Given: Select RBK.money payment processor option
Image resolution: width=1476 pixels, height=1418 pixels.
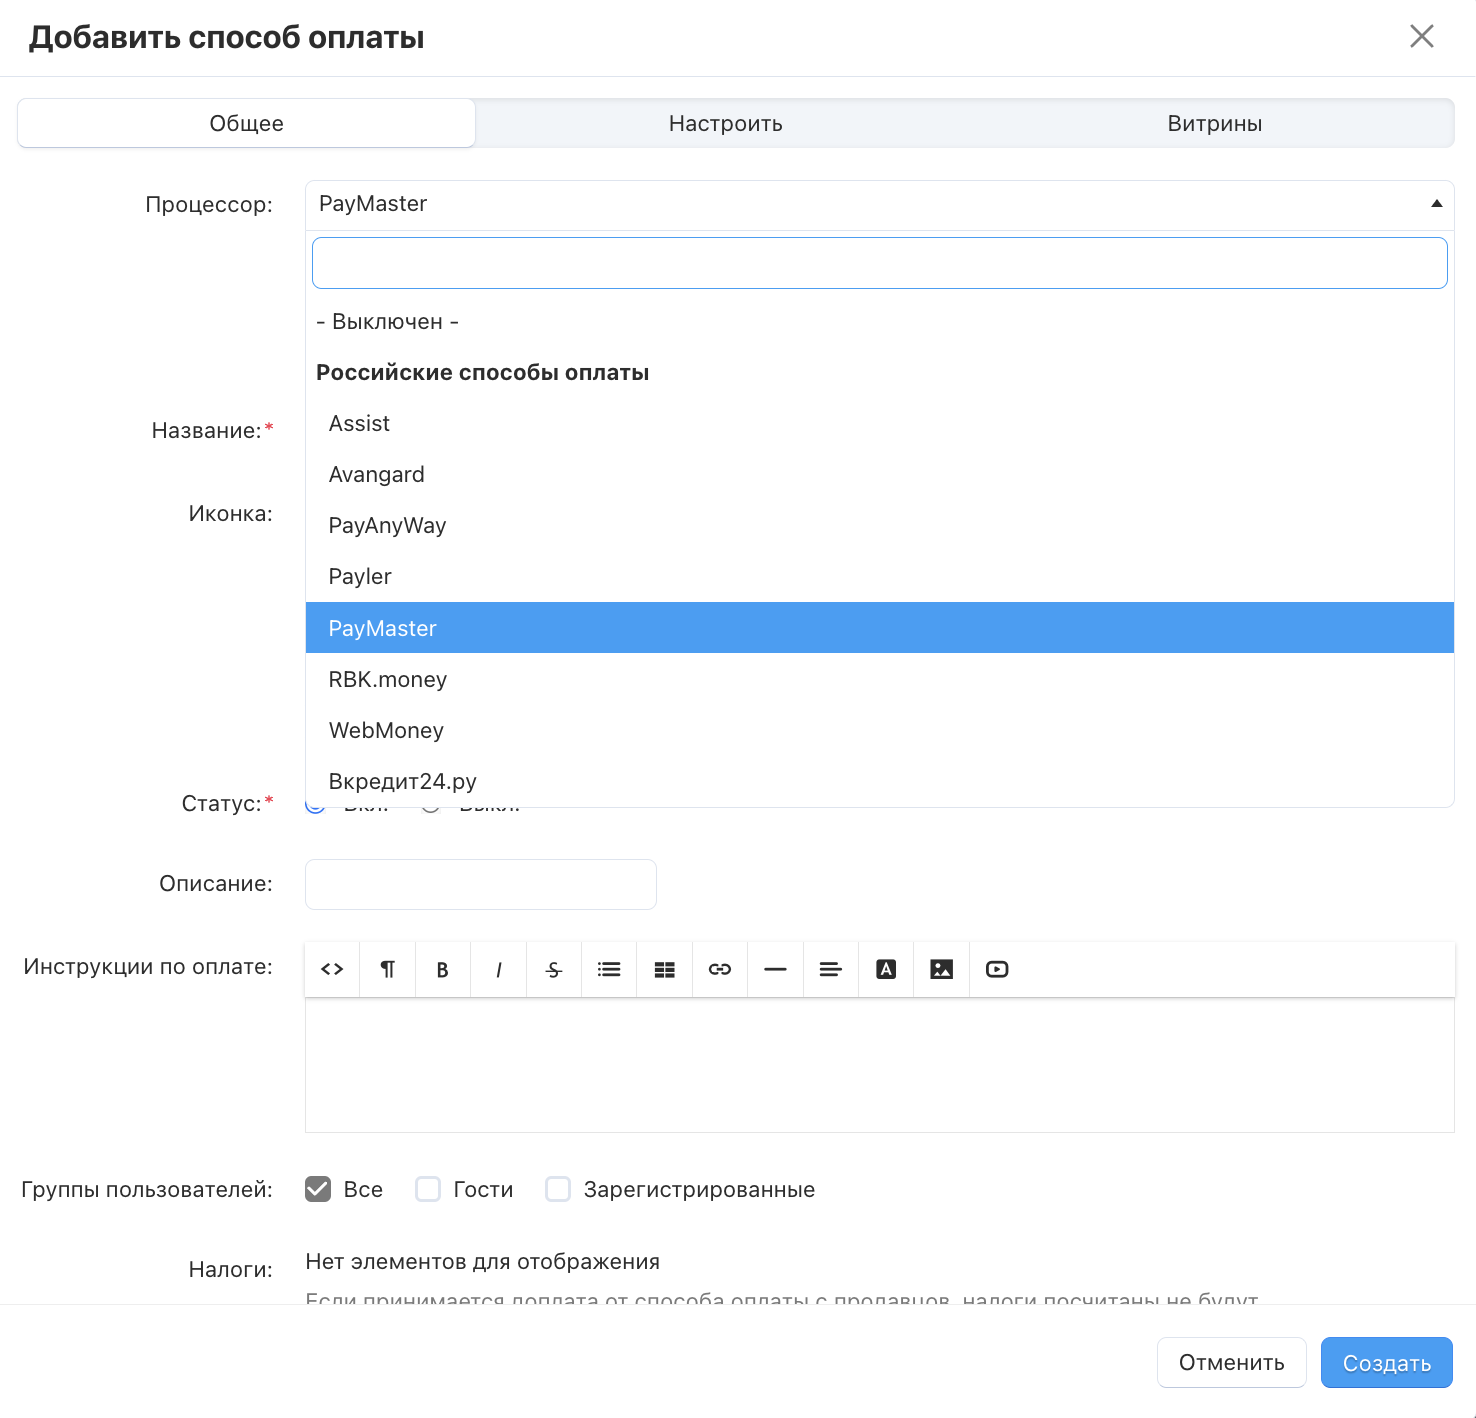Looking at the screenshot, I should (x=388, y=680).
